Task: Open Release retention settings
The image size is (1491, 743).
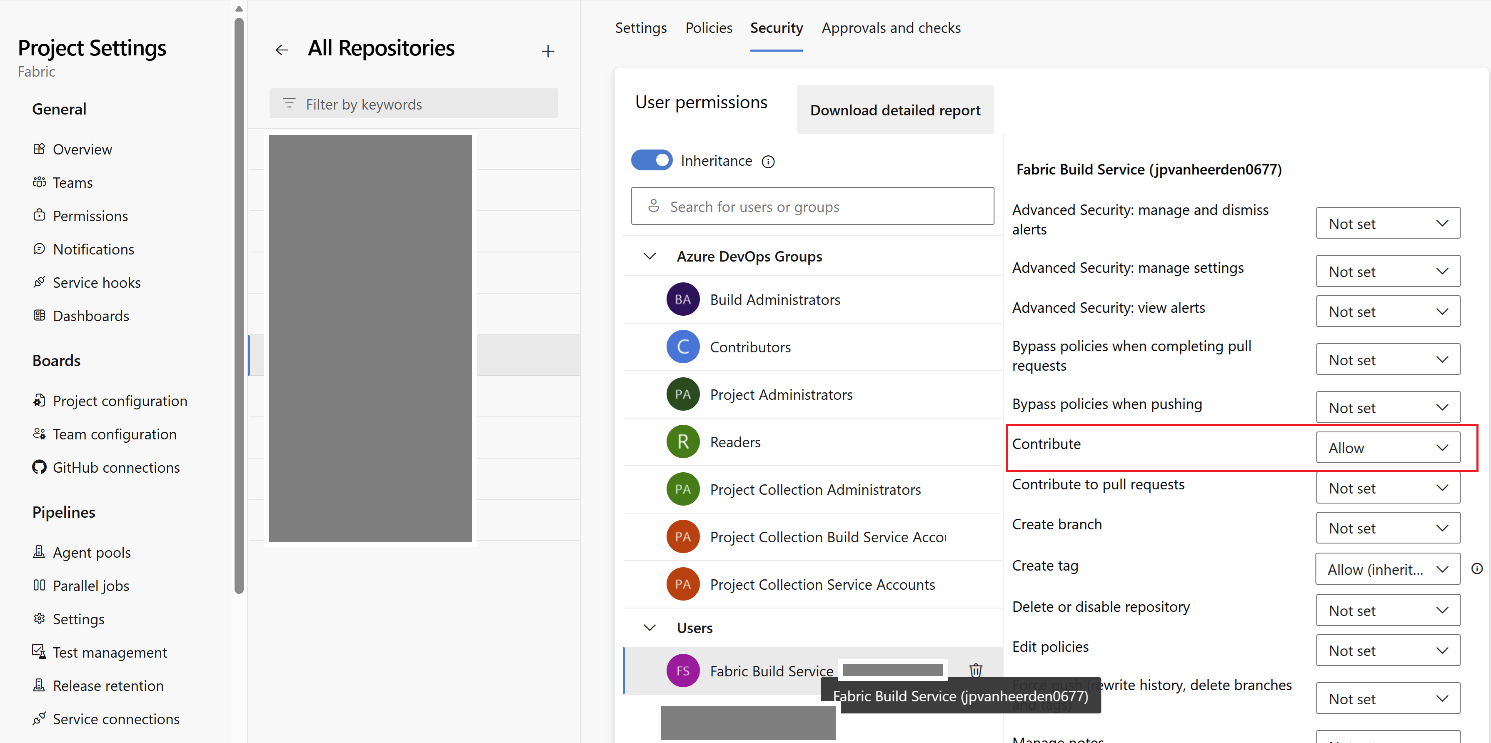Action: coord(108,685)
